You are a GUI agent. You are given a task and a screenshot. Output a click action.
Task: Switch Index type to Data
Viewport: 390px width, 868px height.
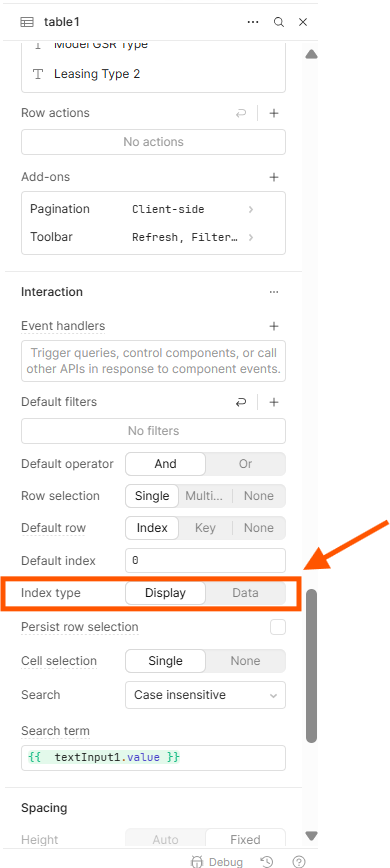tap(246, 593)
